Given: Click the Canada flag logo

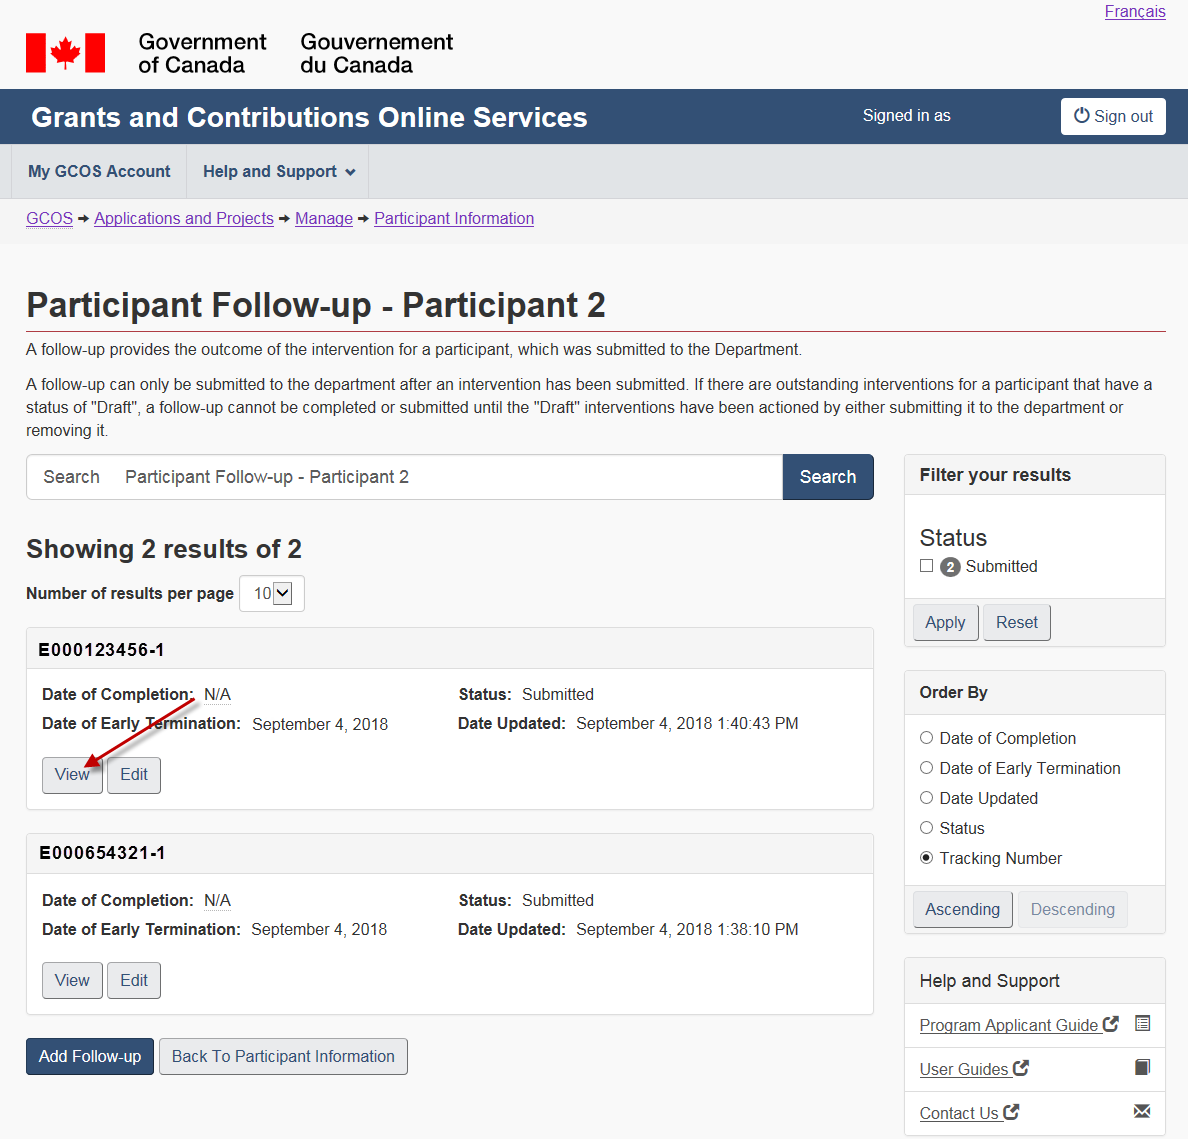Looking at the screenshot, I should [x=65, y=53].
